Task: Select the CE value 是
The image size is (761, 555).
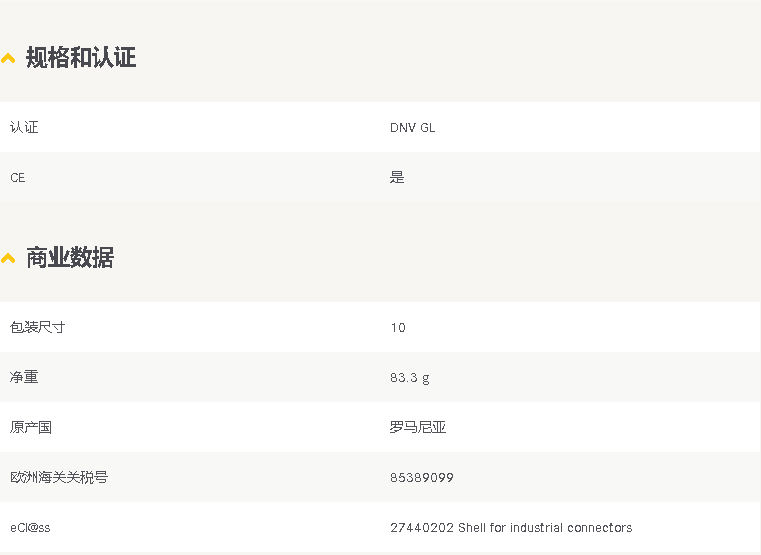Action: tap(397, 178)
